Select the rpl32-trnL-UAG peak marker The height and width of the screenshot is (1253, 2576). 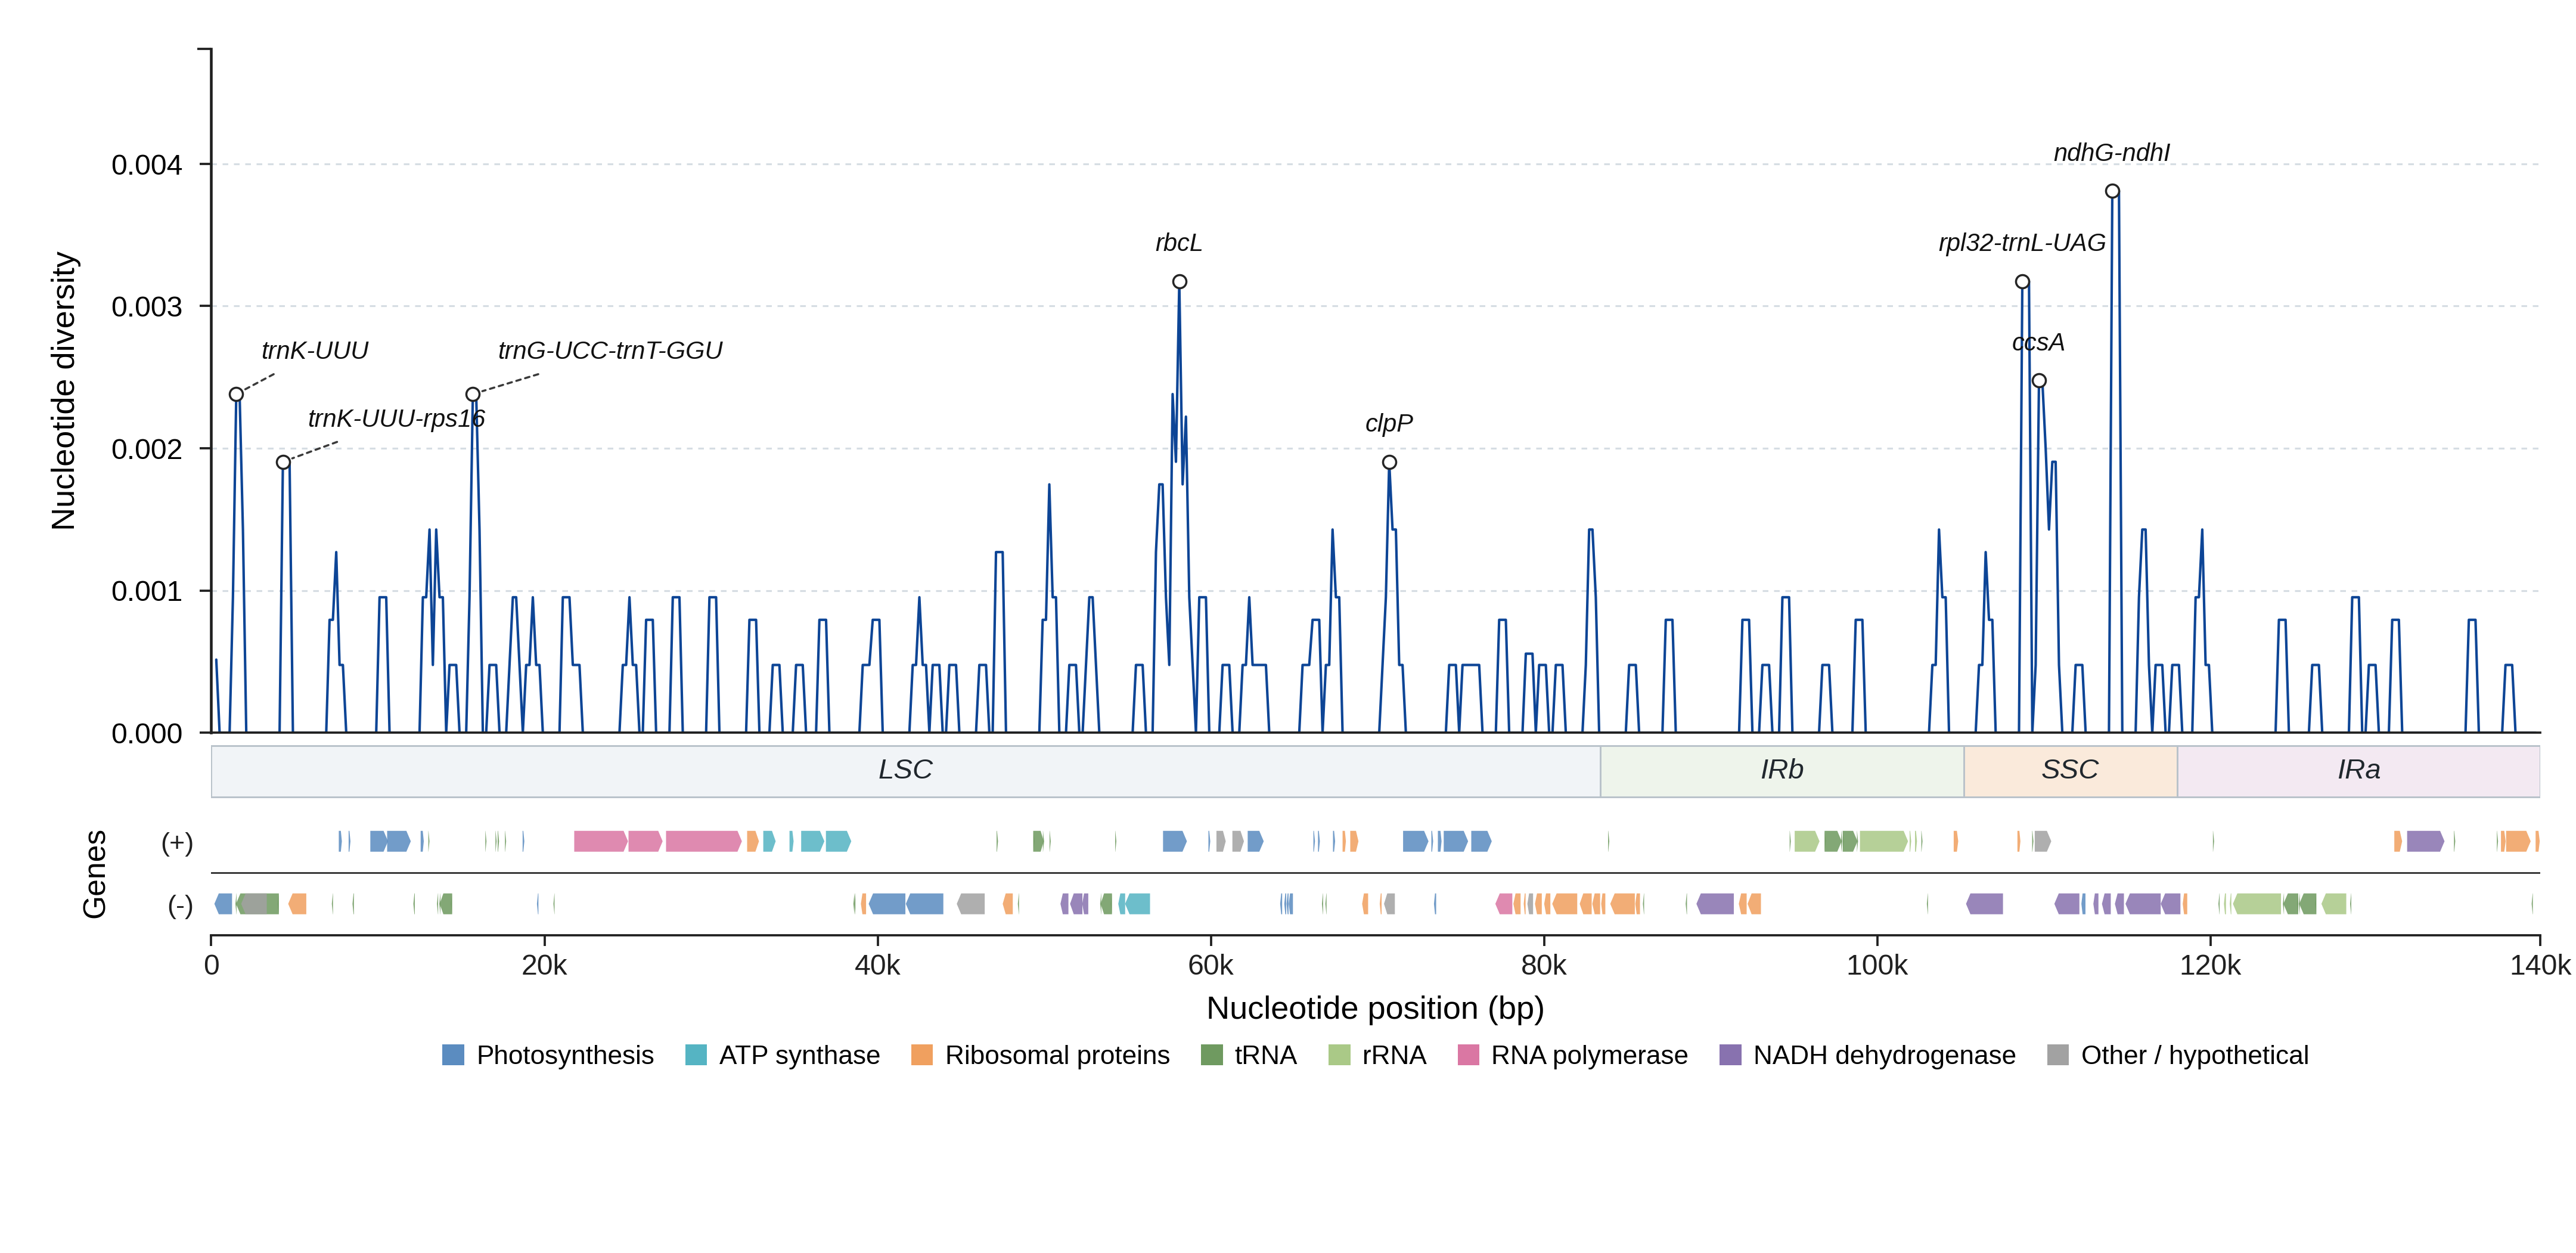[x=2022, y=282]
